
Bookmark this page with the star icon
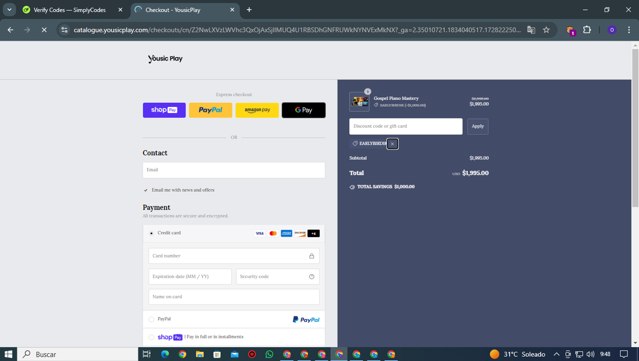546,30
